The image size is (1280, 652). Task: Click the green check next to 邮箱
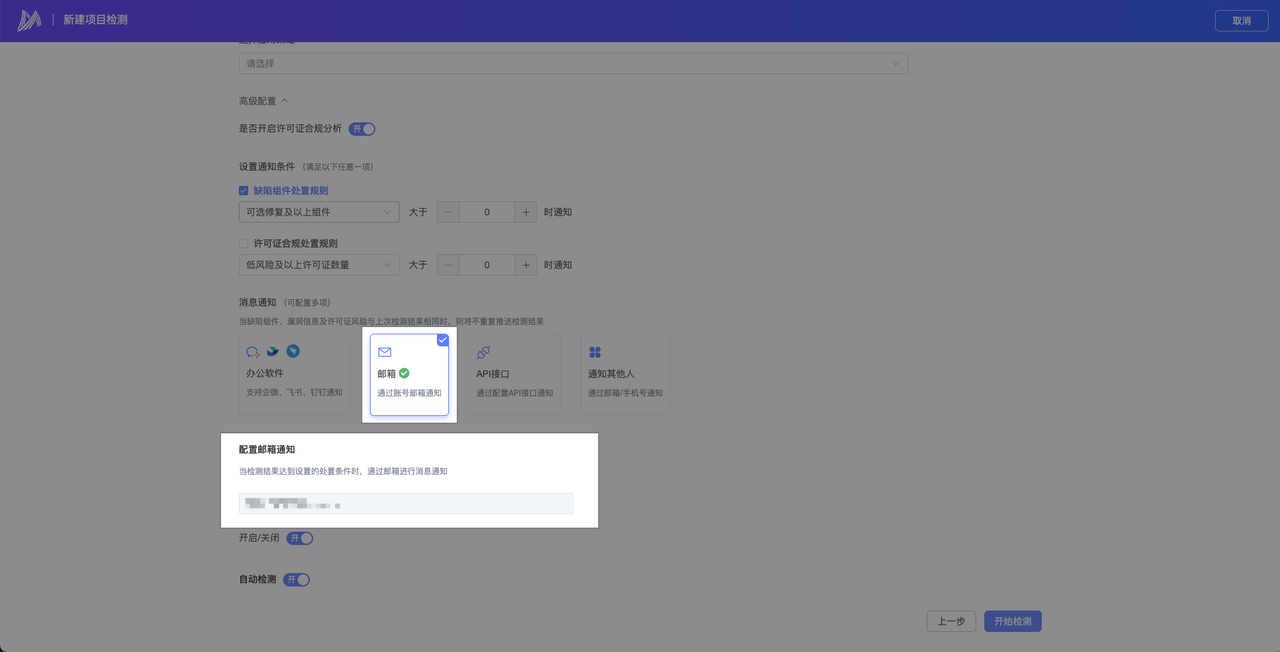tap(404, 373)
